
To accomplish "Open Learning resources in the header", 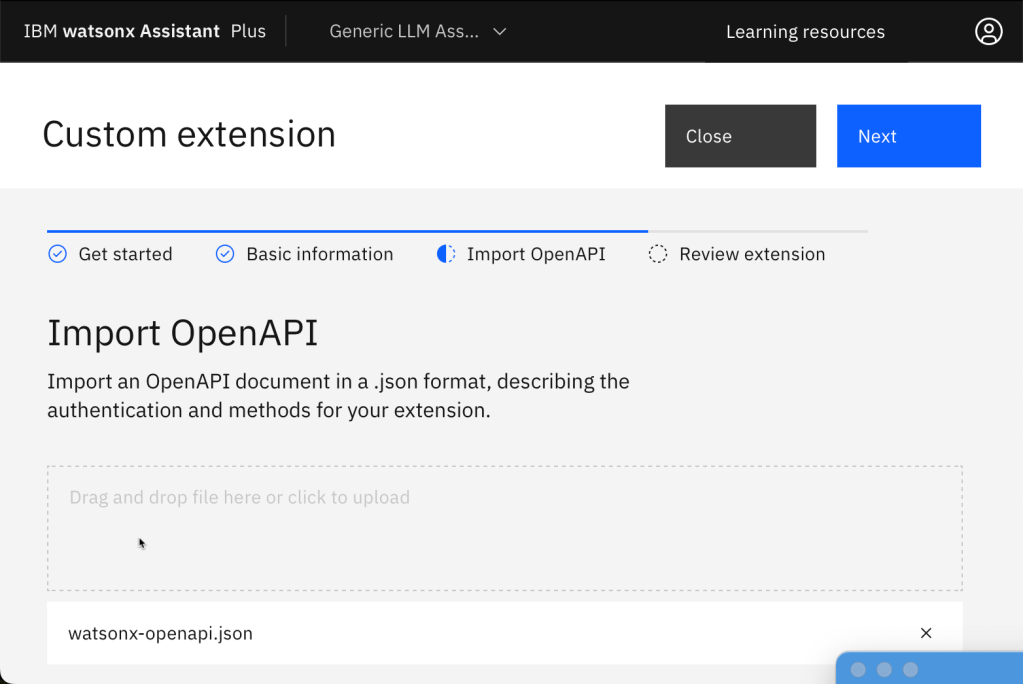I will pyautogui.click(x=805, y=32).
